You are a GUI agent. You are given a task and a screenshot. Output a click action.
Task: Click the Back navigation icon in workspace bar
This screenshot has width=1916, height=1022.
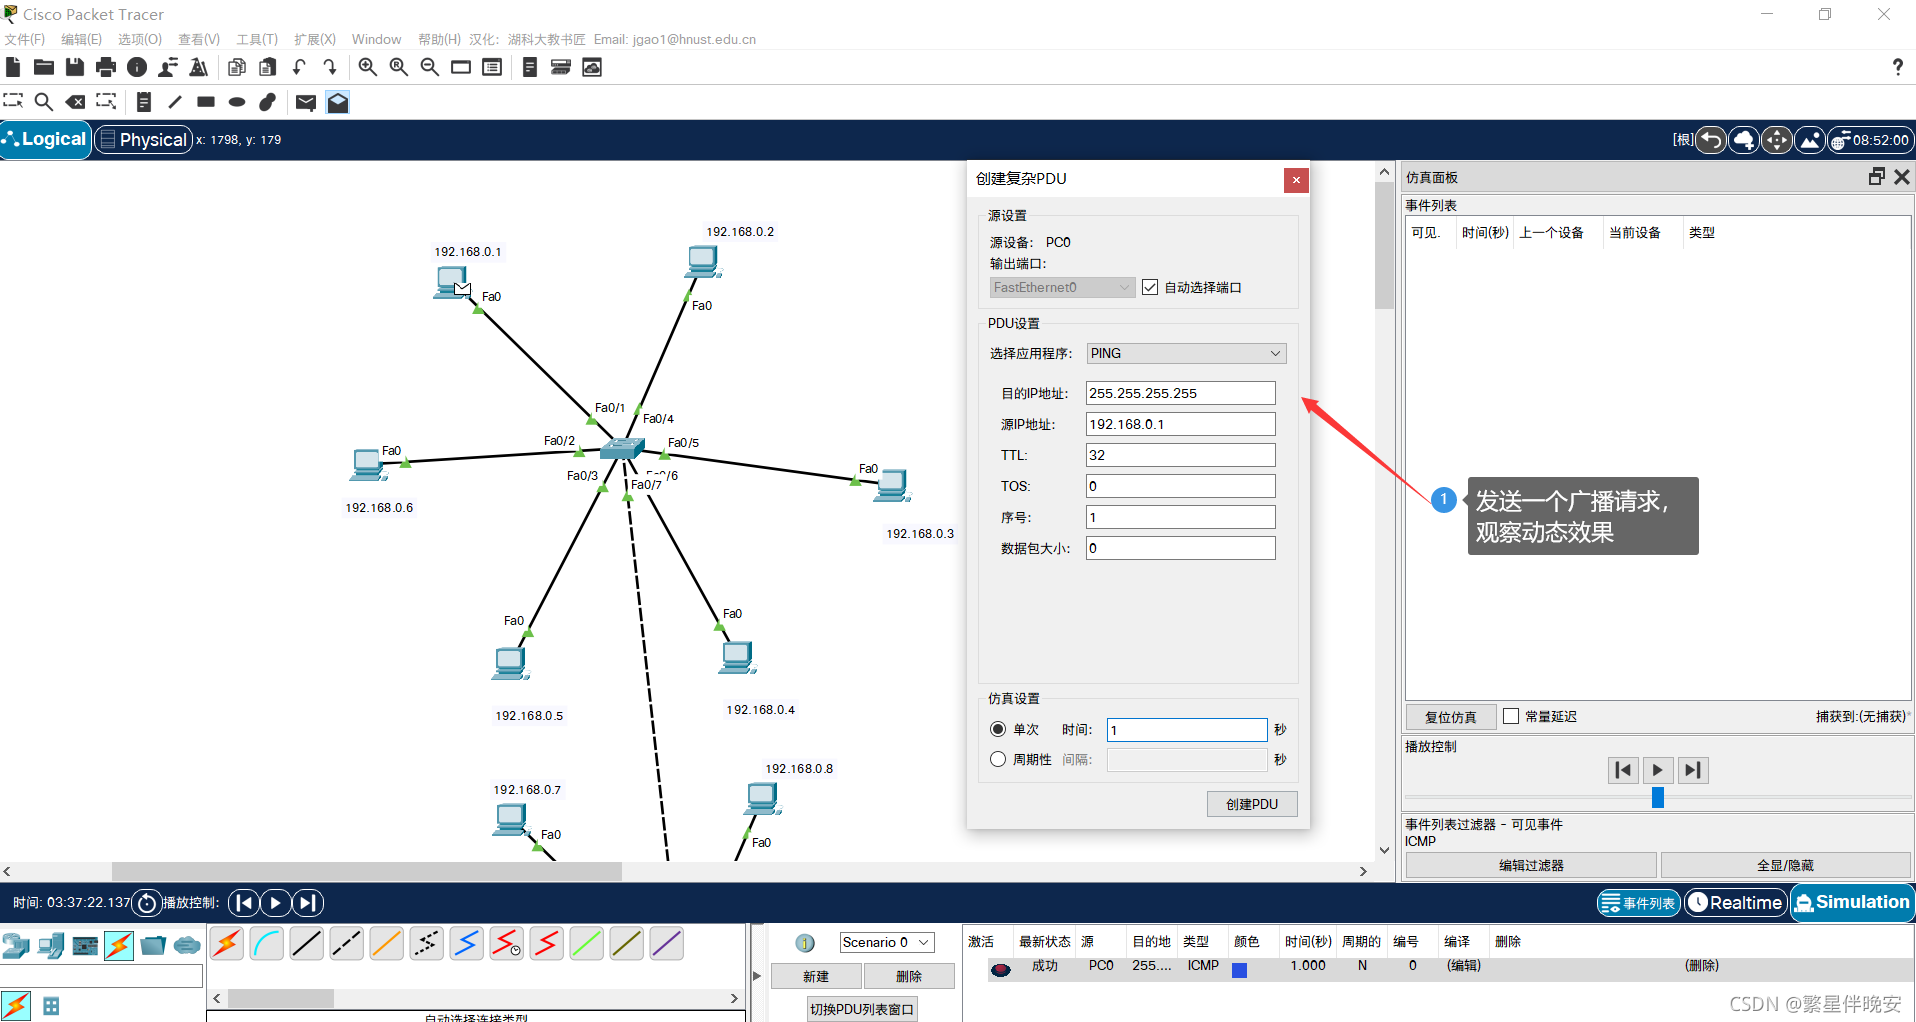(x=1711, y=140)
